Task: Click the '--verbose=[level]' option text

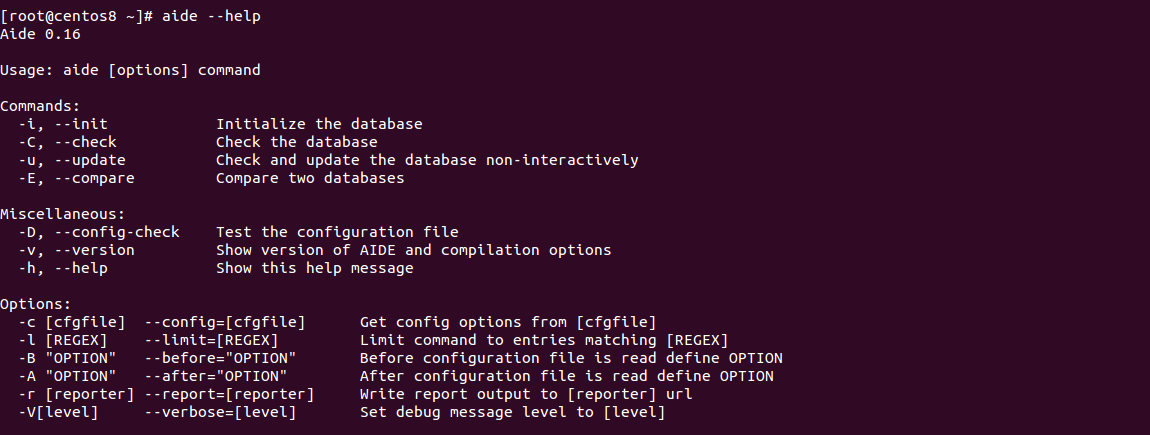Action: [x=220, y=412]
